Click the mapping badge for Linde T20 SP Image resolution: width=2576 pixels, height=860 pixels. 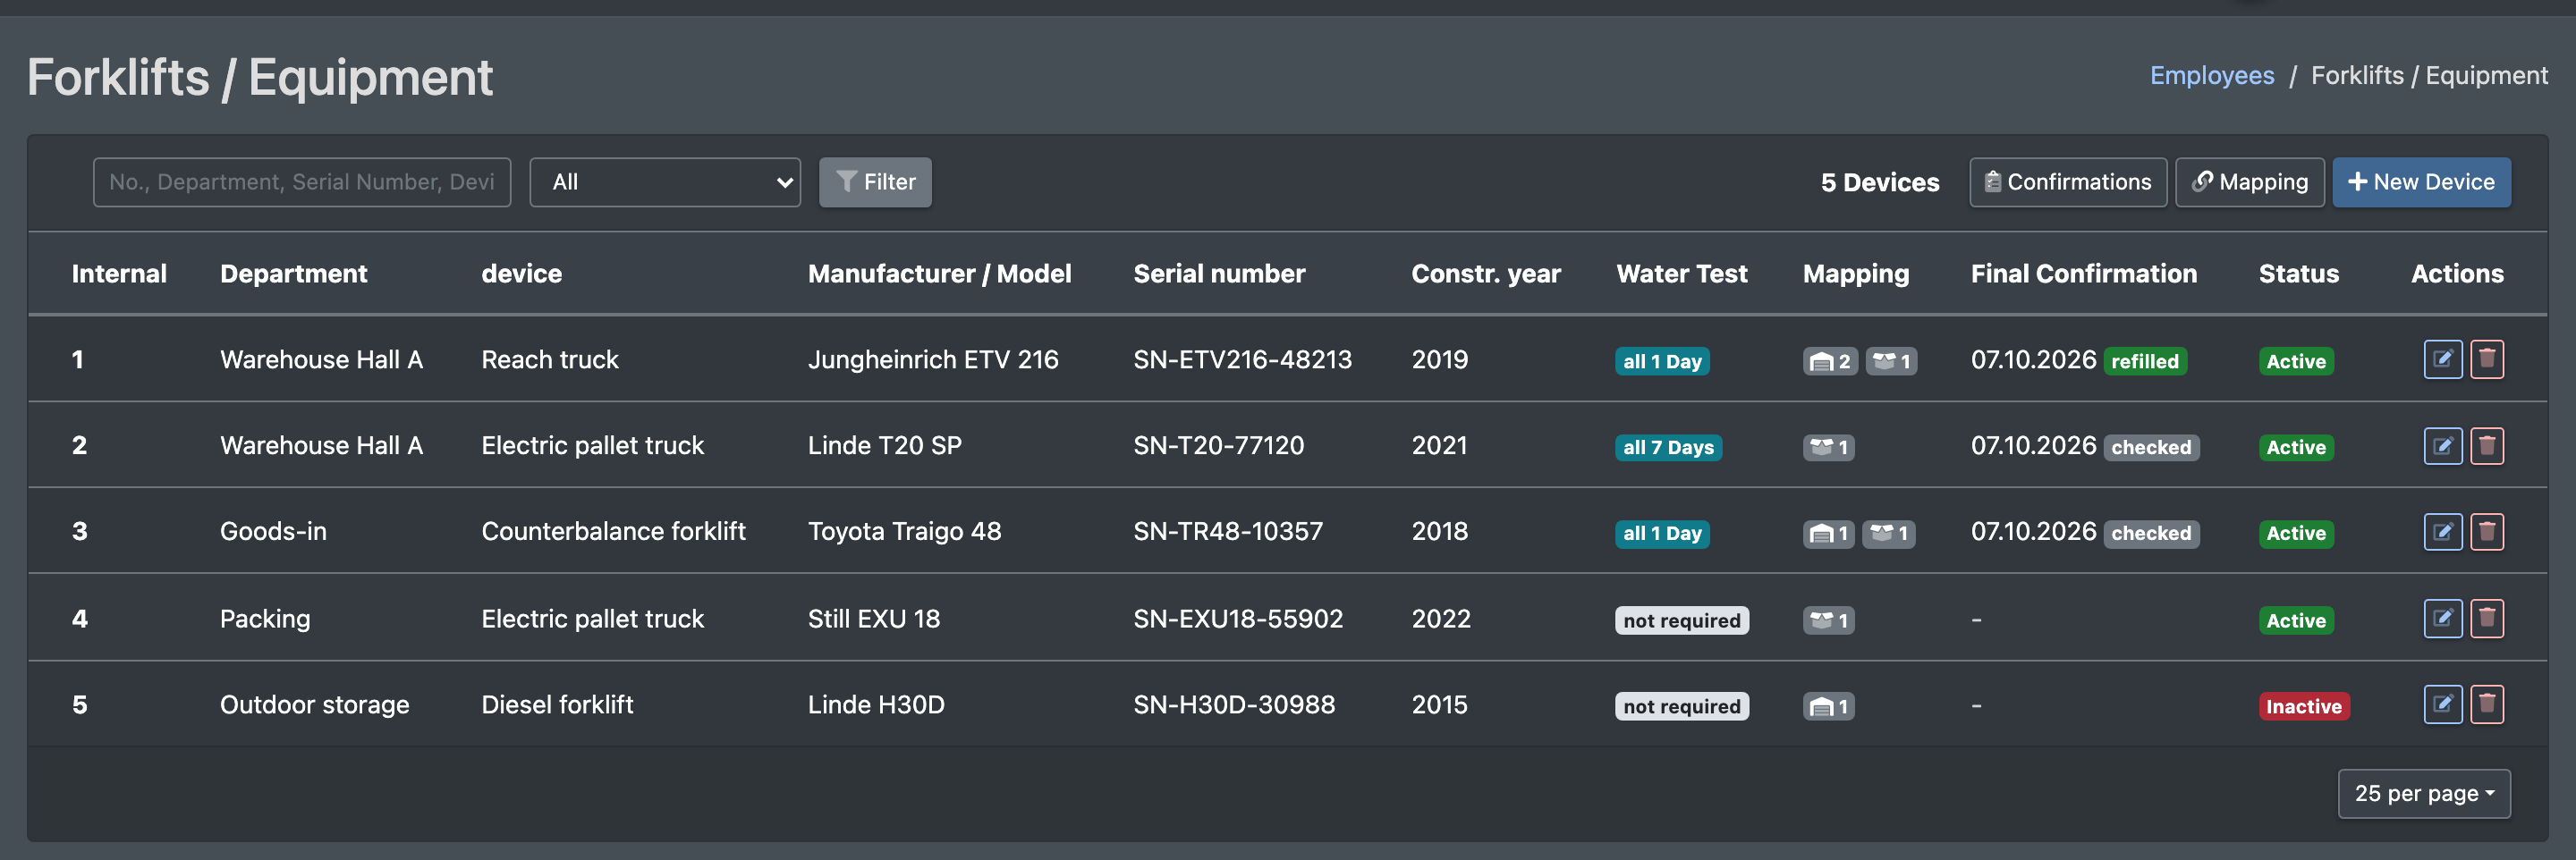pyautogui.click(x=1828, y=447)
